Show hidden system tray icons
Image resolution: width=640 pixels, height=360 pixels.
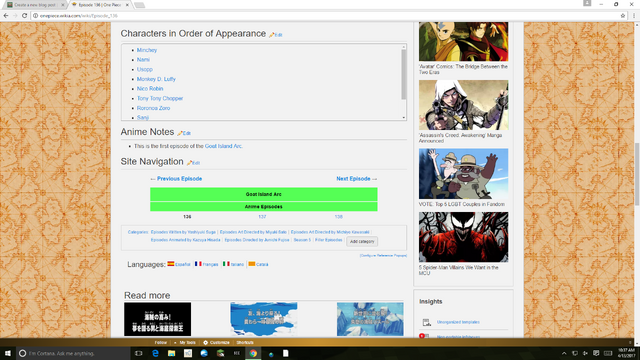tap(564, 353)
